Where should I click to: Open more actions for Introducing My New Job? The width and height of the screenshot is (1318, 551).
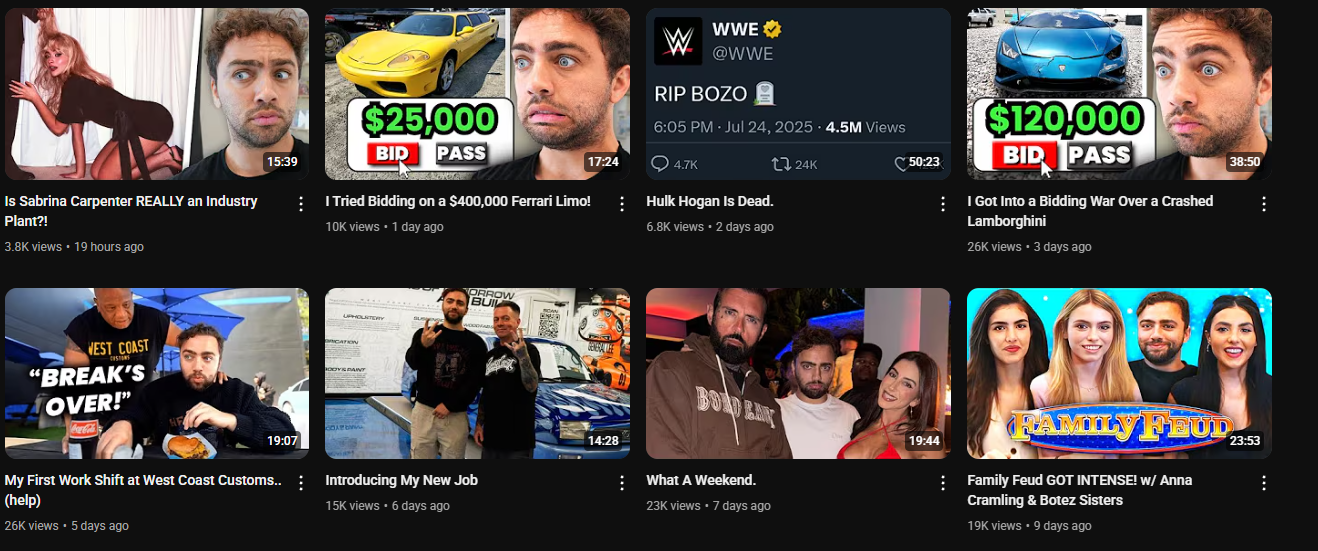pos(622,483)
